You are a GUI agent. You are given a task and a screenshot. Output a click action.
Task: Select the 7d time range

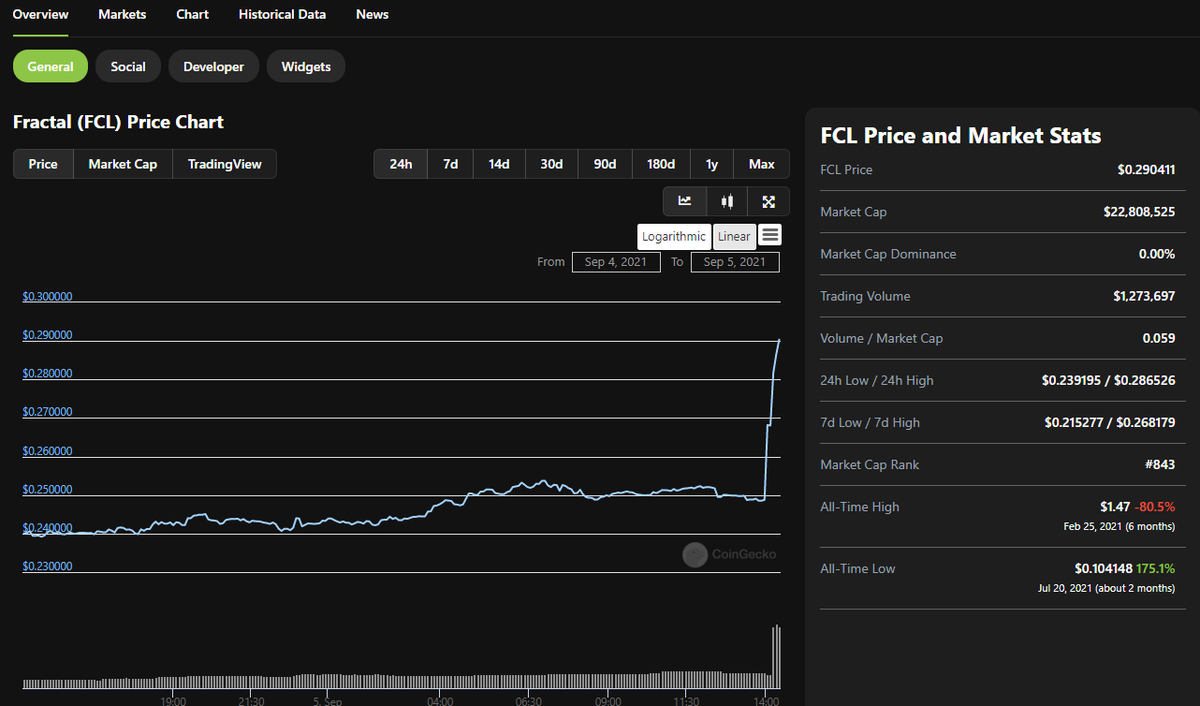449,163
